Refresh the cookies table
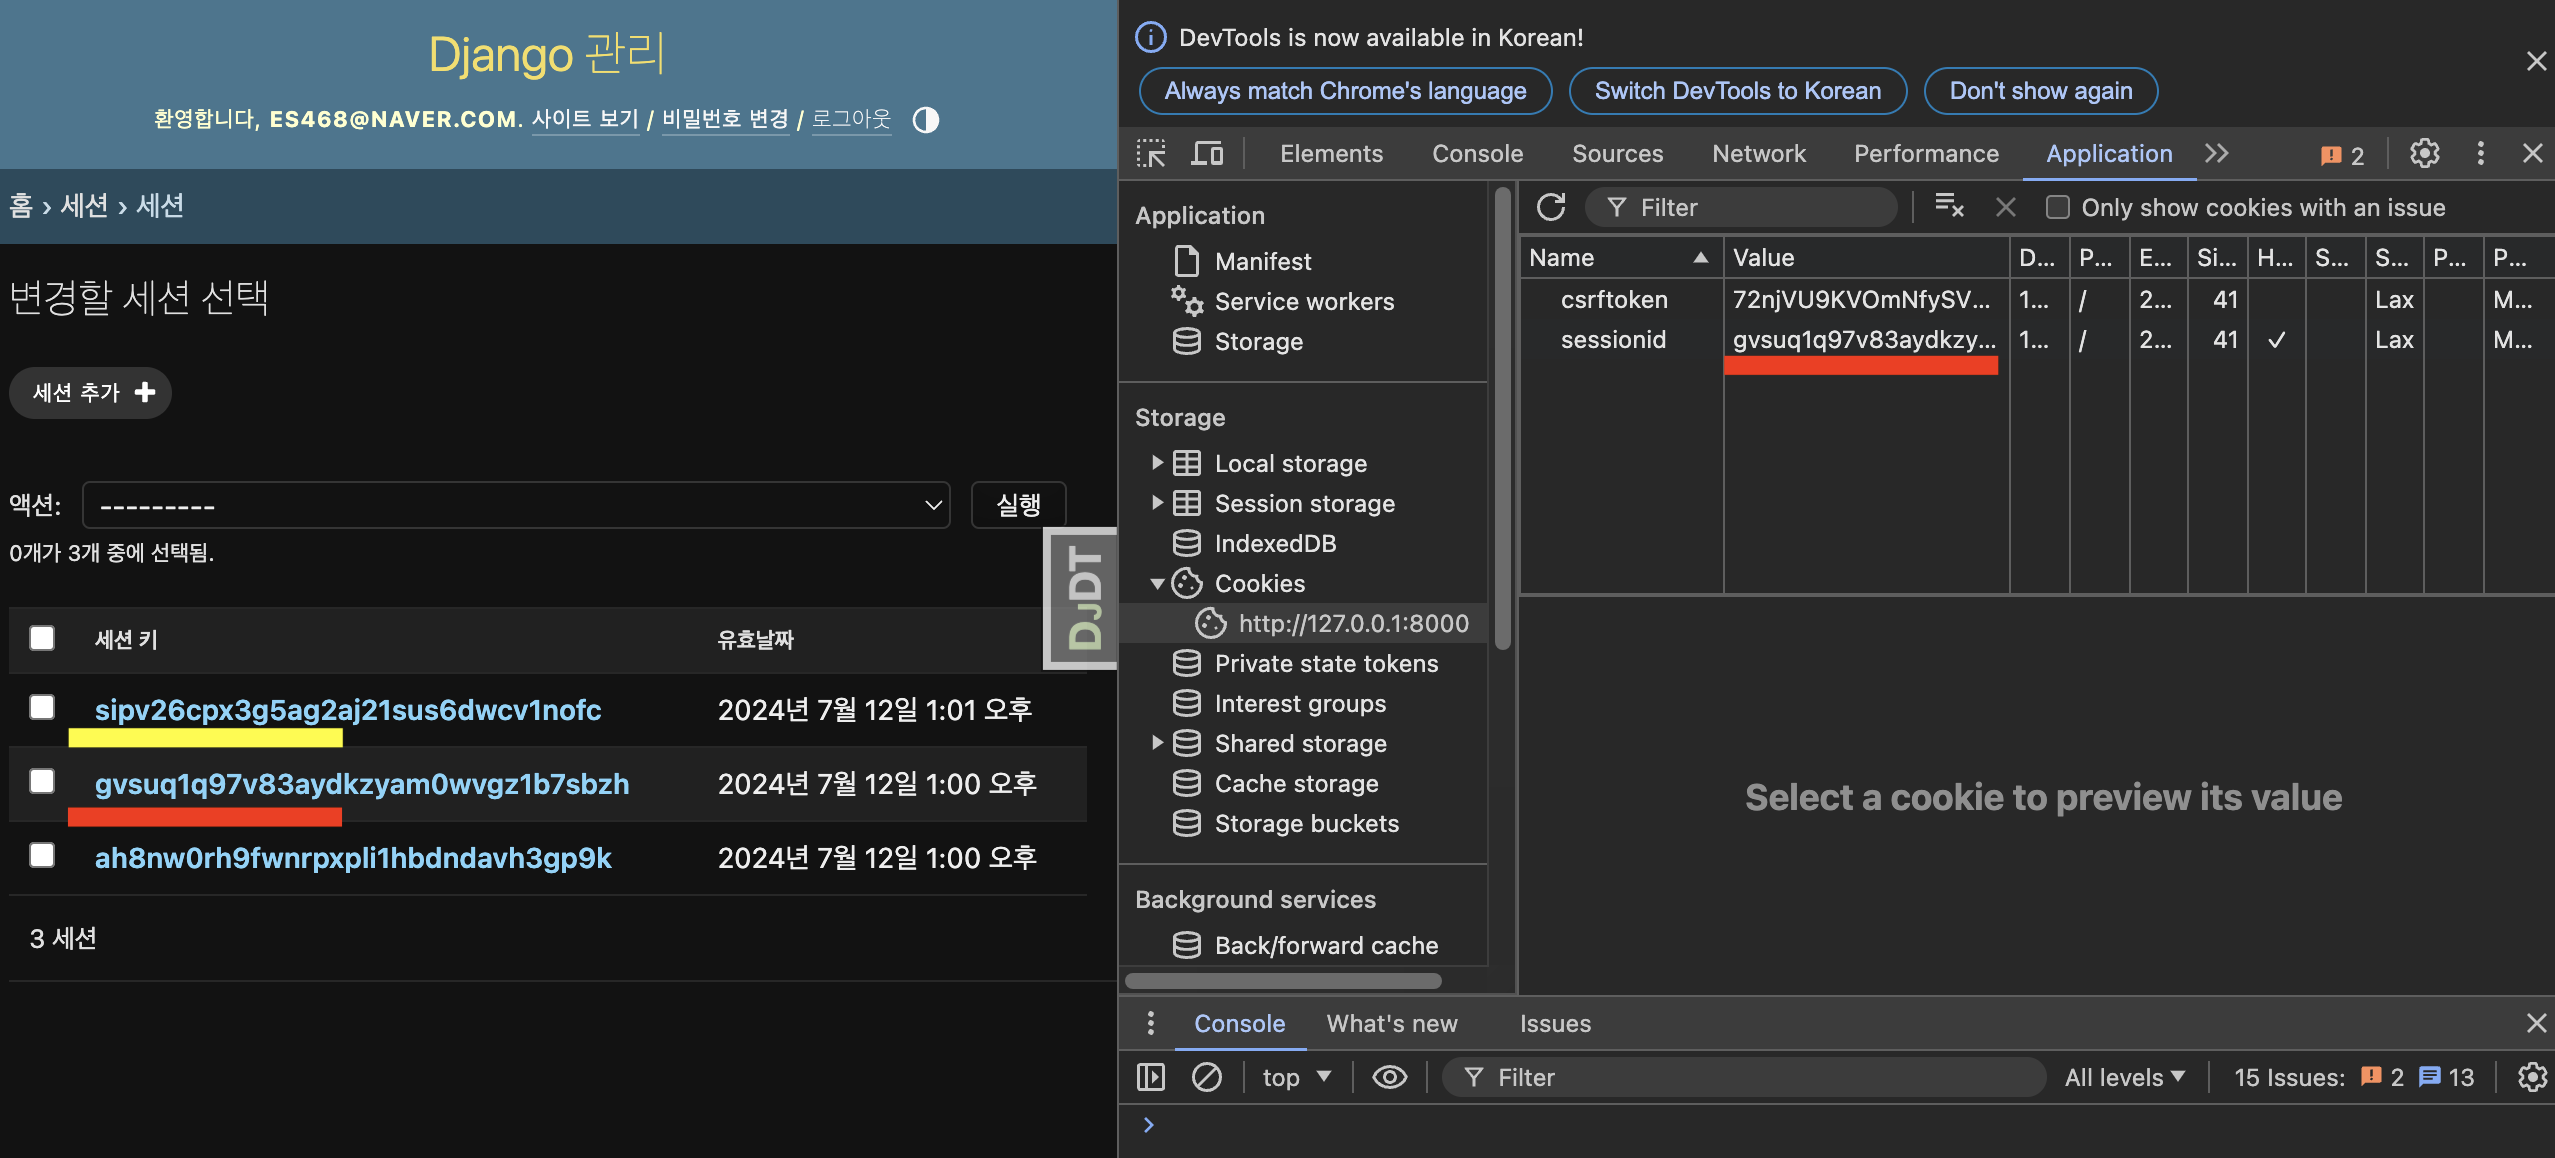 1550,207
